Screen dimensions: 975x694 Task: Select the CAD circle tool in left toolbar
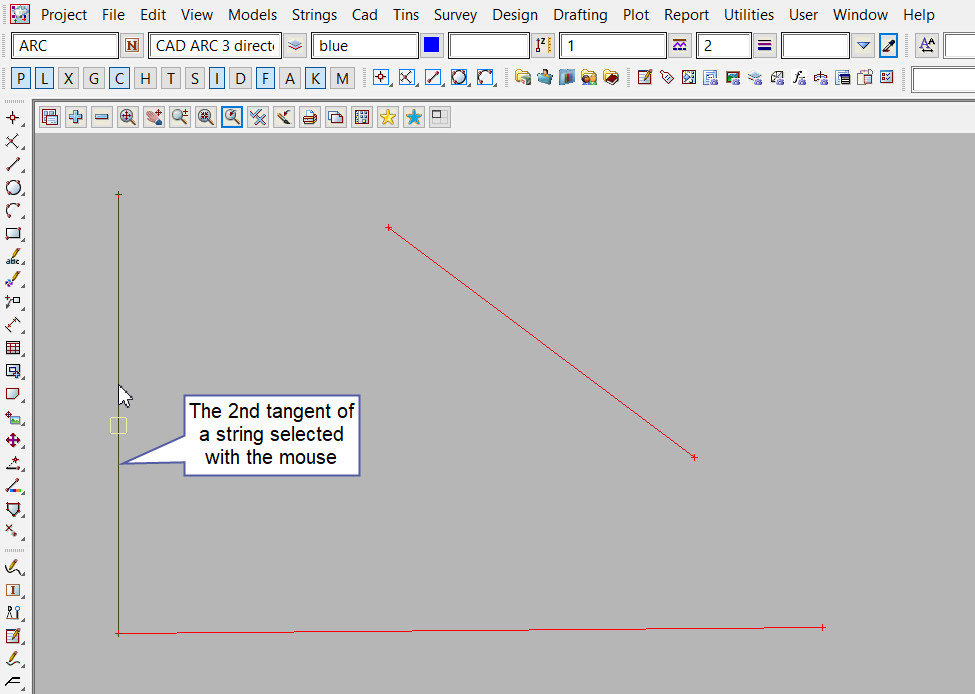click(14, 188)
